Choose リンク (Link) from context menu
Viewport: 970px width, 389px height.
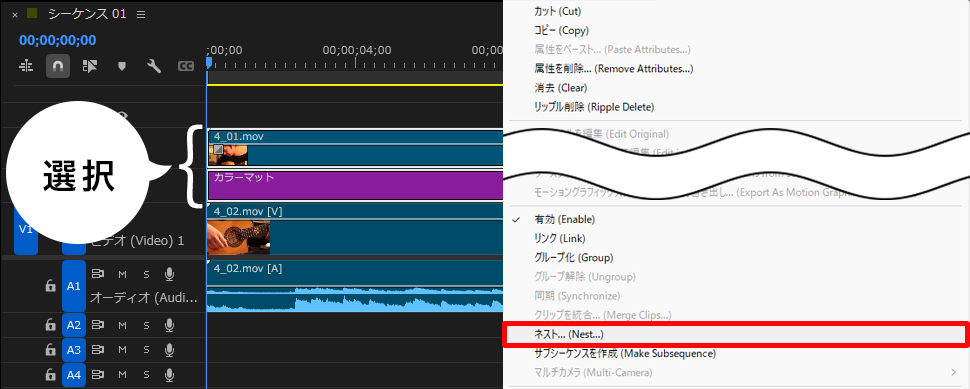point(559,238)
